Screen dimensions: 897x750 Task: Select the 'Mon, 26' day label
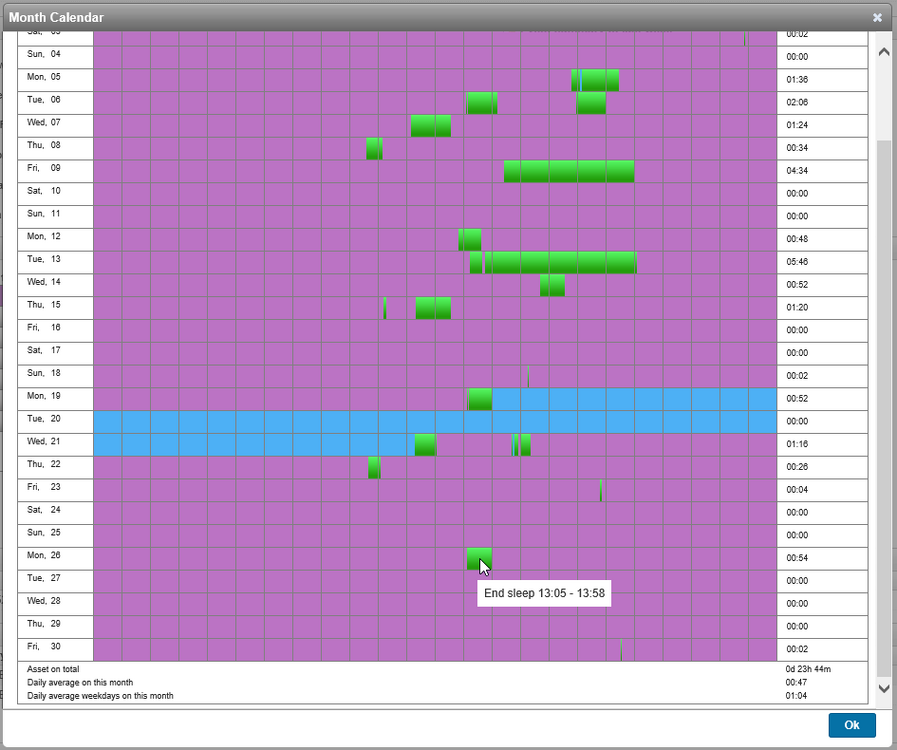click(x=43, y=555)
